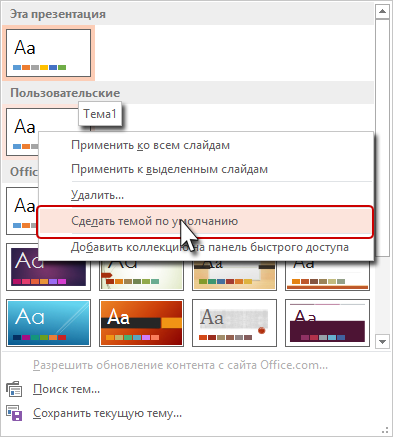
Task: Click Разрешить обновление контента с сайта Office.com
Action: pos(180,365)
